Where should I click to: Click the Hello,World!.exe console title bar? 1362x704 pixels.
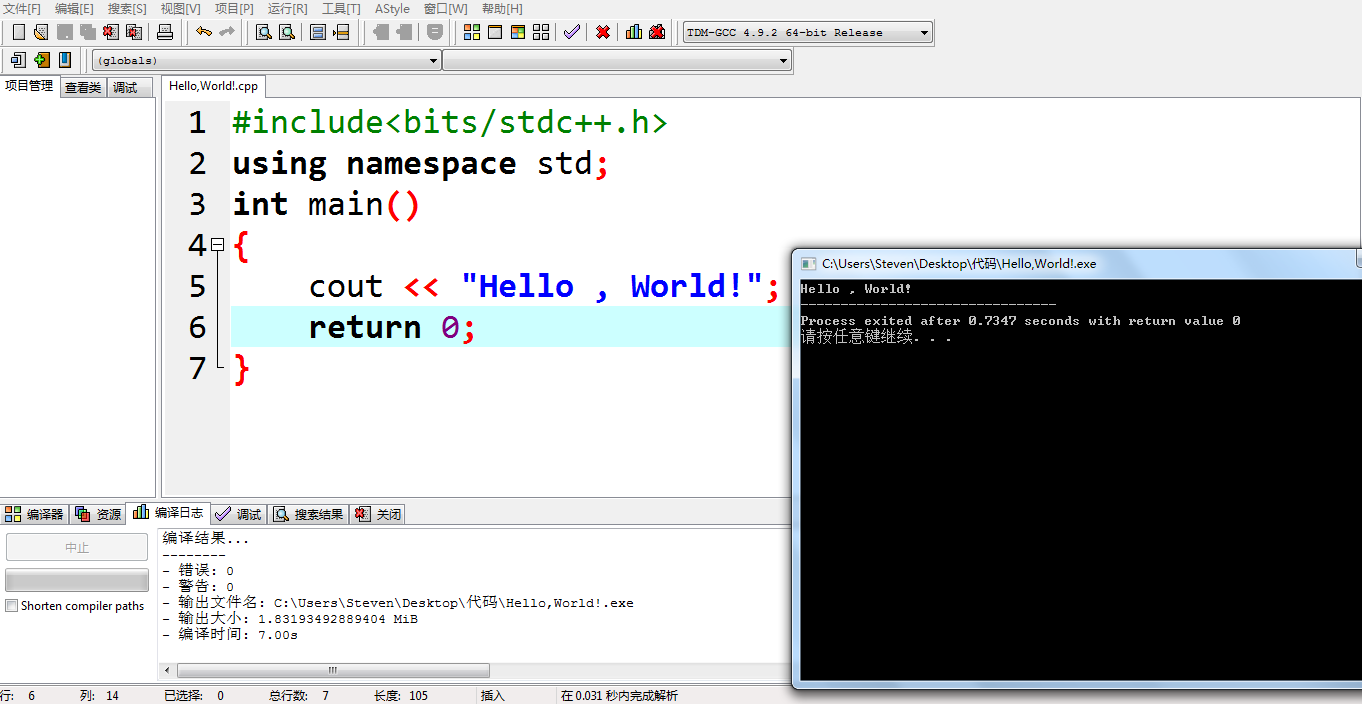[1077, 264]
